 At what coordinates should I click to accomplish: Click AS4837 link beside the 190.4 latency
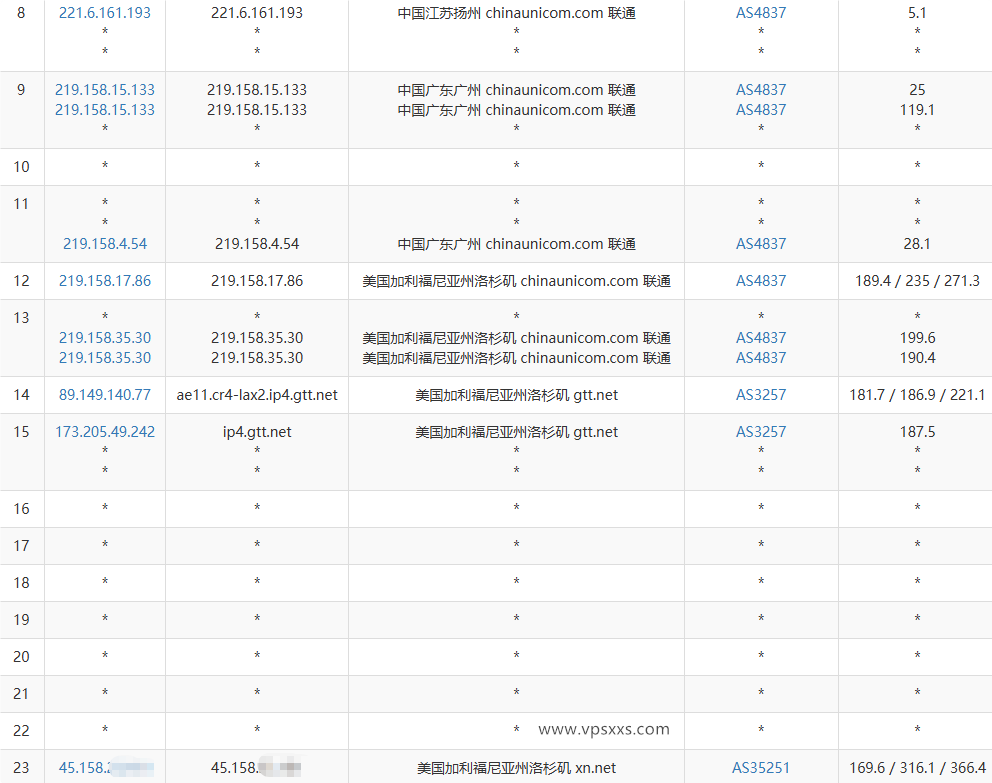(x=761, y=358)
